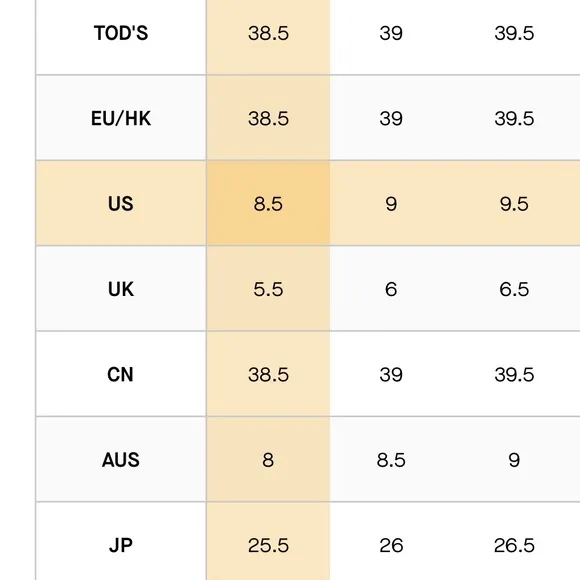
Task: Choose US size 9 cell
Action: tap(391, 203)
